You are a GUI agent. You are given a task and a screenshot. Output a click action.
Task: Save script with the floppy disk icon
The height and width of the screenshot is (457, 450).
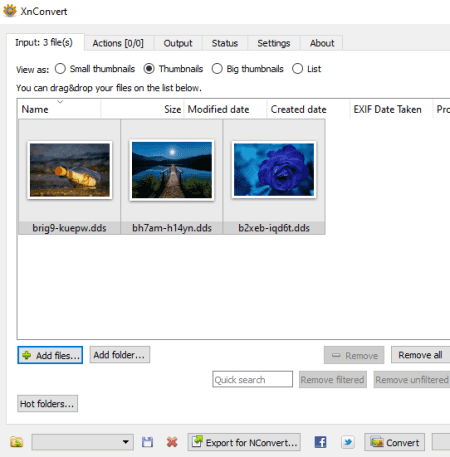(147, 442)
